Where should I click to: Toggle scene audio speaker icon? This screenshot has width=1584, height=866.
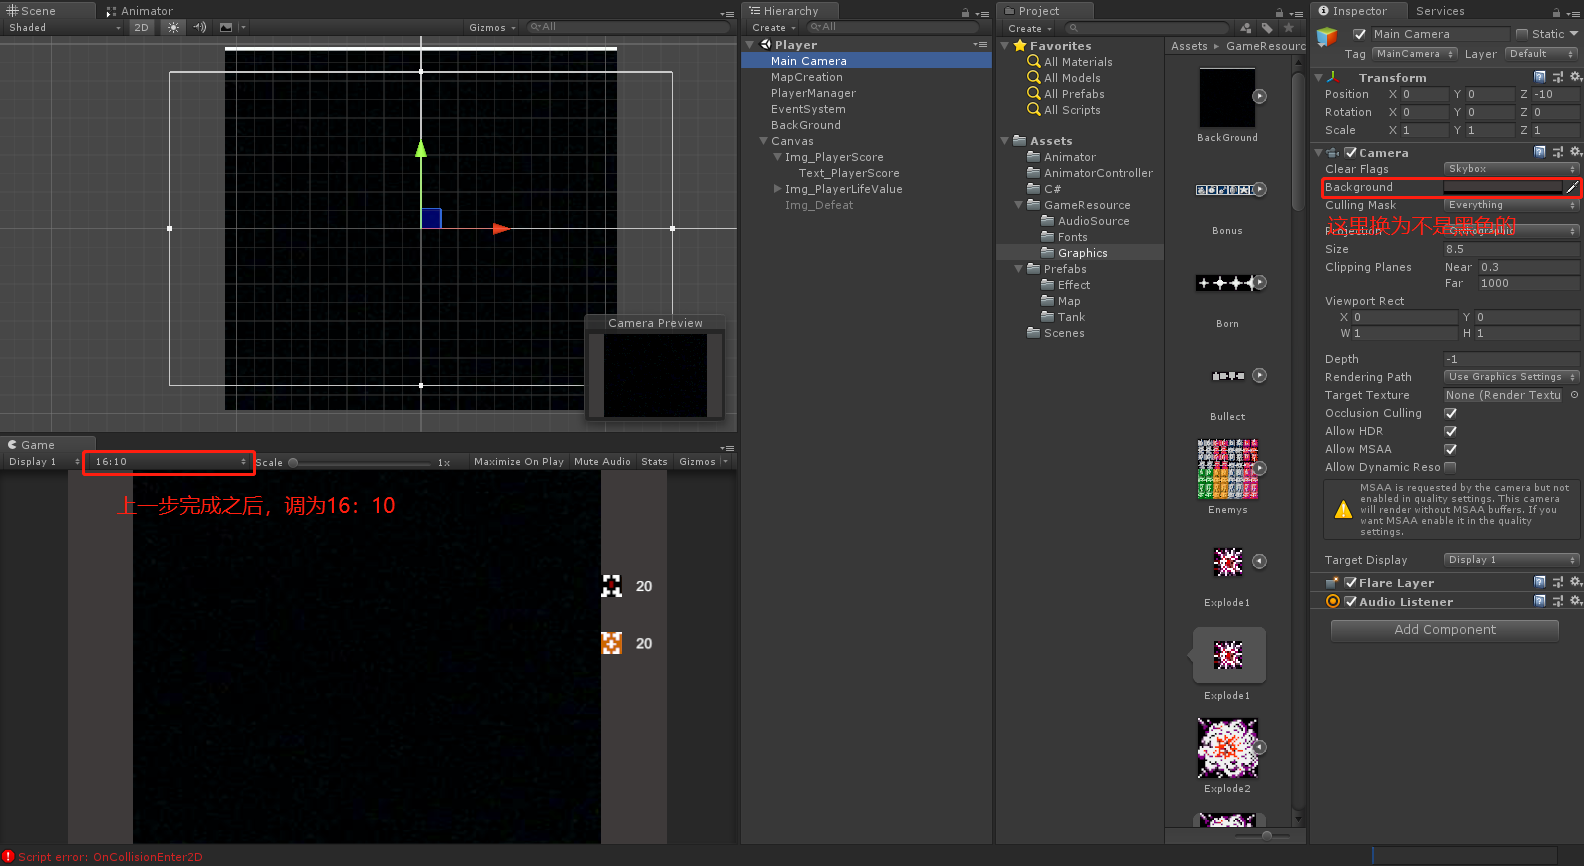pyautogui.click(x=200, y=27)
